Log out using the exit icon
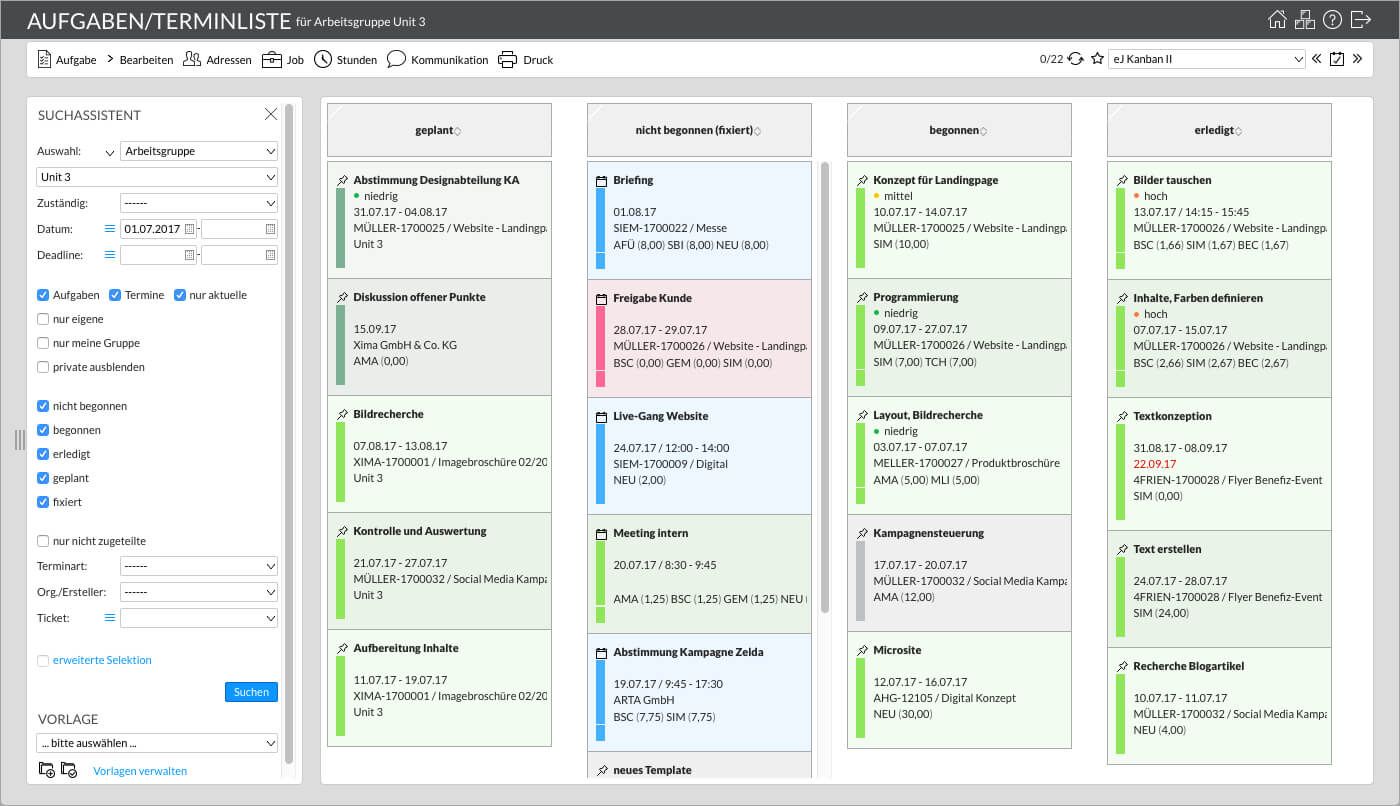The width and height of the screenshot is (1400, 806). tap(1360, 20)
